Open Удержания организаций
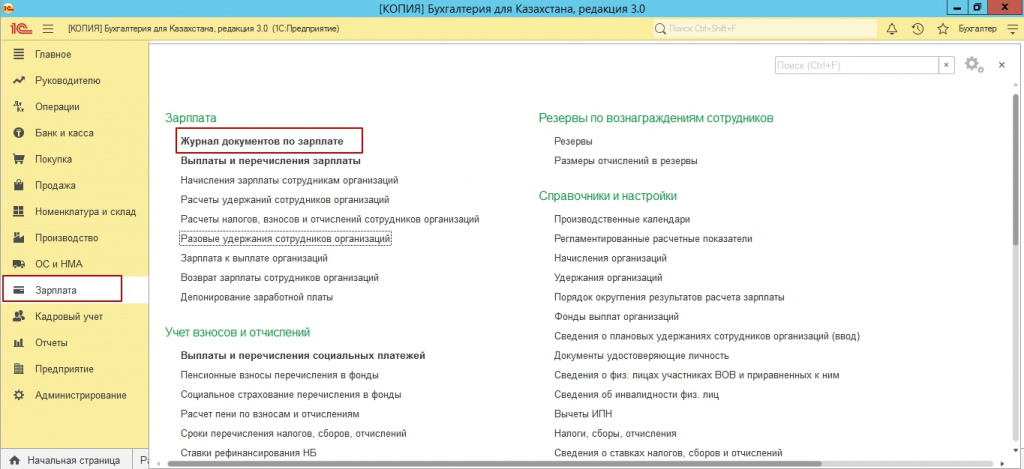 (608, 278)
